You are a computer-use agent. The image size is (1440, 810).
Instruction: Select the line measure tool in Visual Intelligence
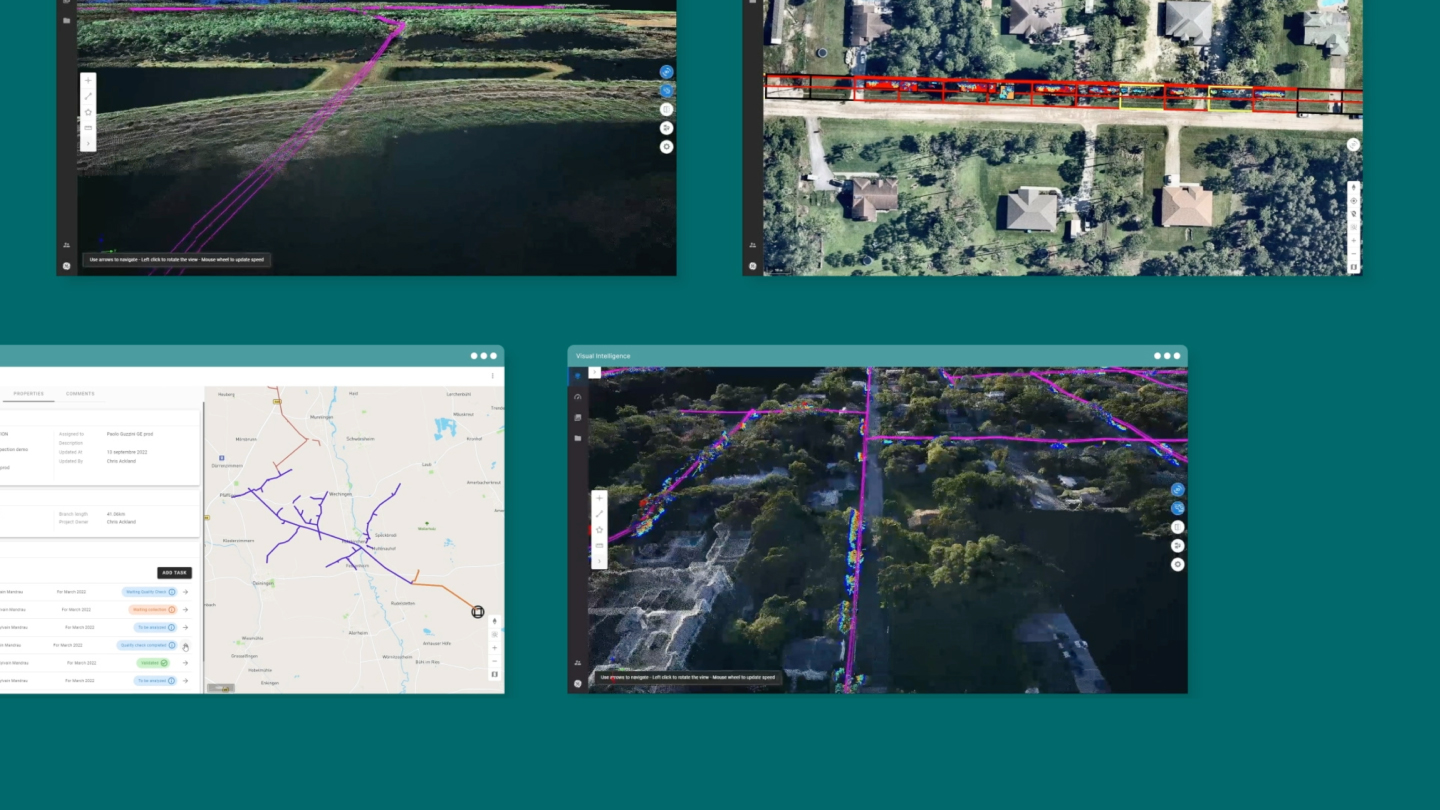click(600, 514)
